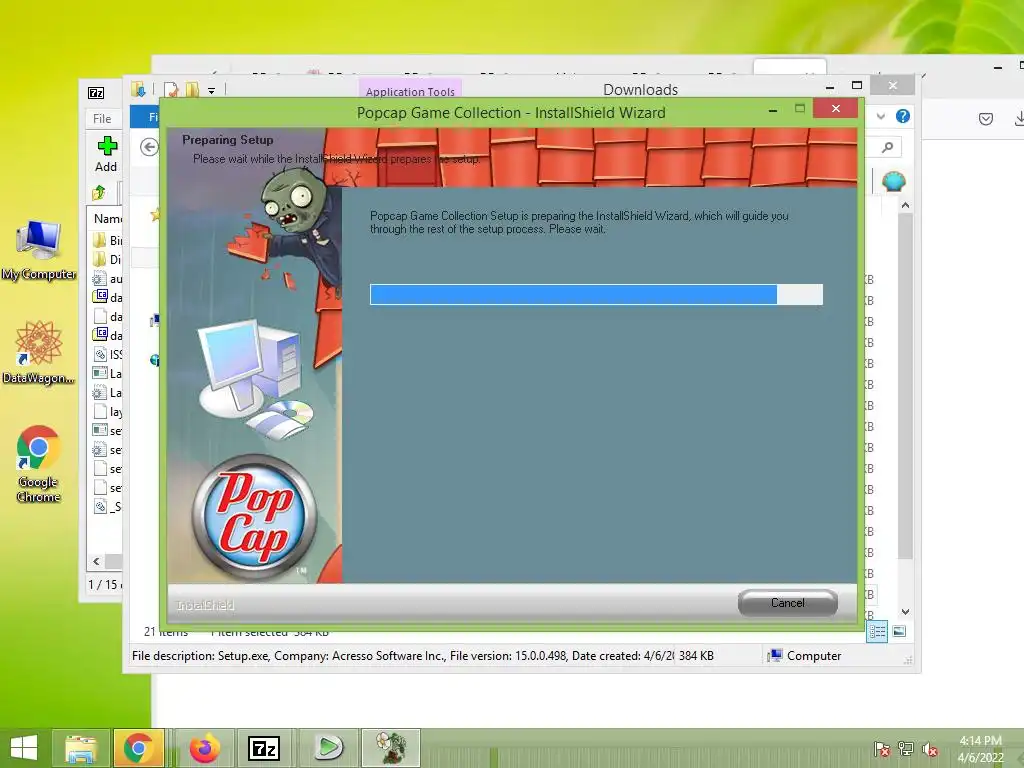Switch to Chrome on the taskbar
Viewport: 1024px width, 768px height.
pos(138,748)
